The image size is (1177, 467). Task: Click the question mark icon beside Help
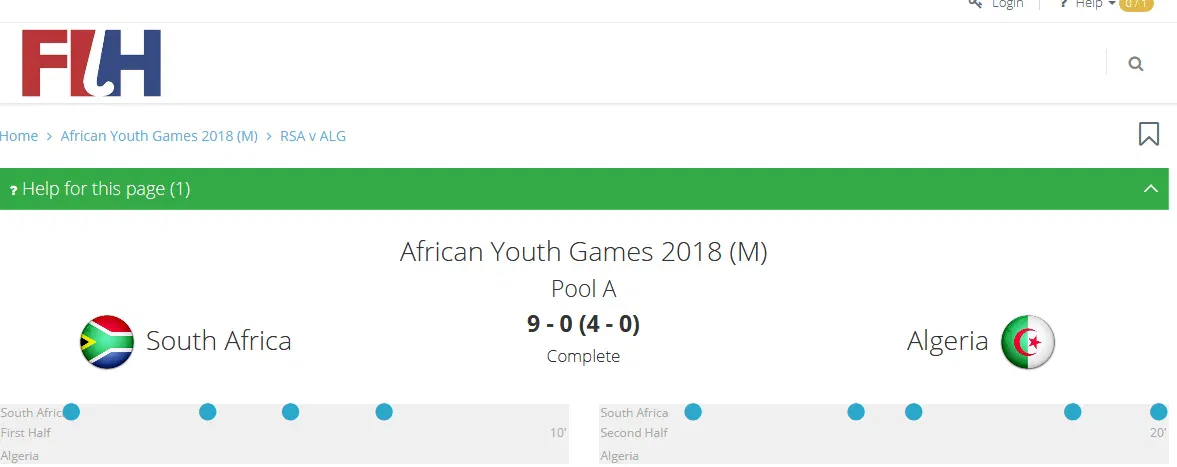1064,4
